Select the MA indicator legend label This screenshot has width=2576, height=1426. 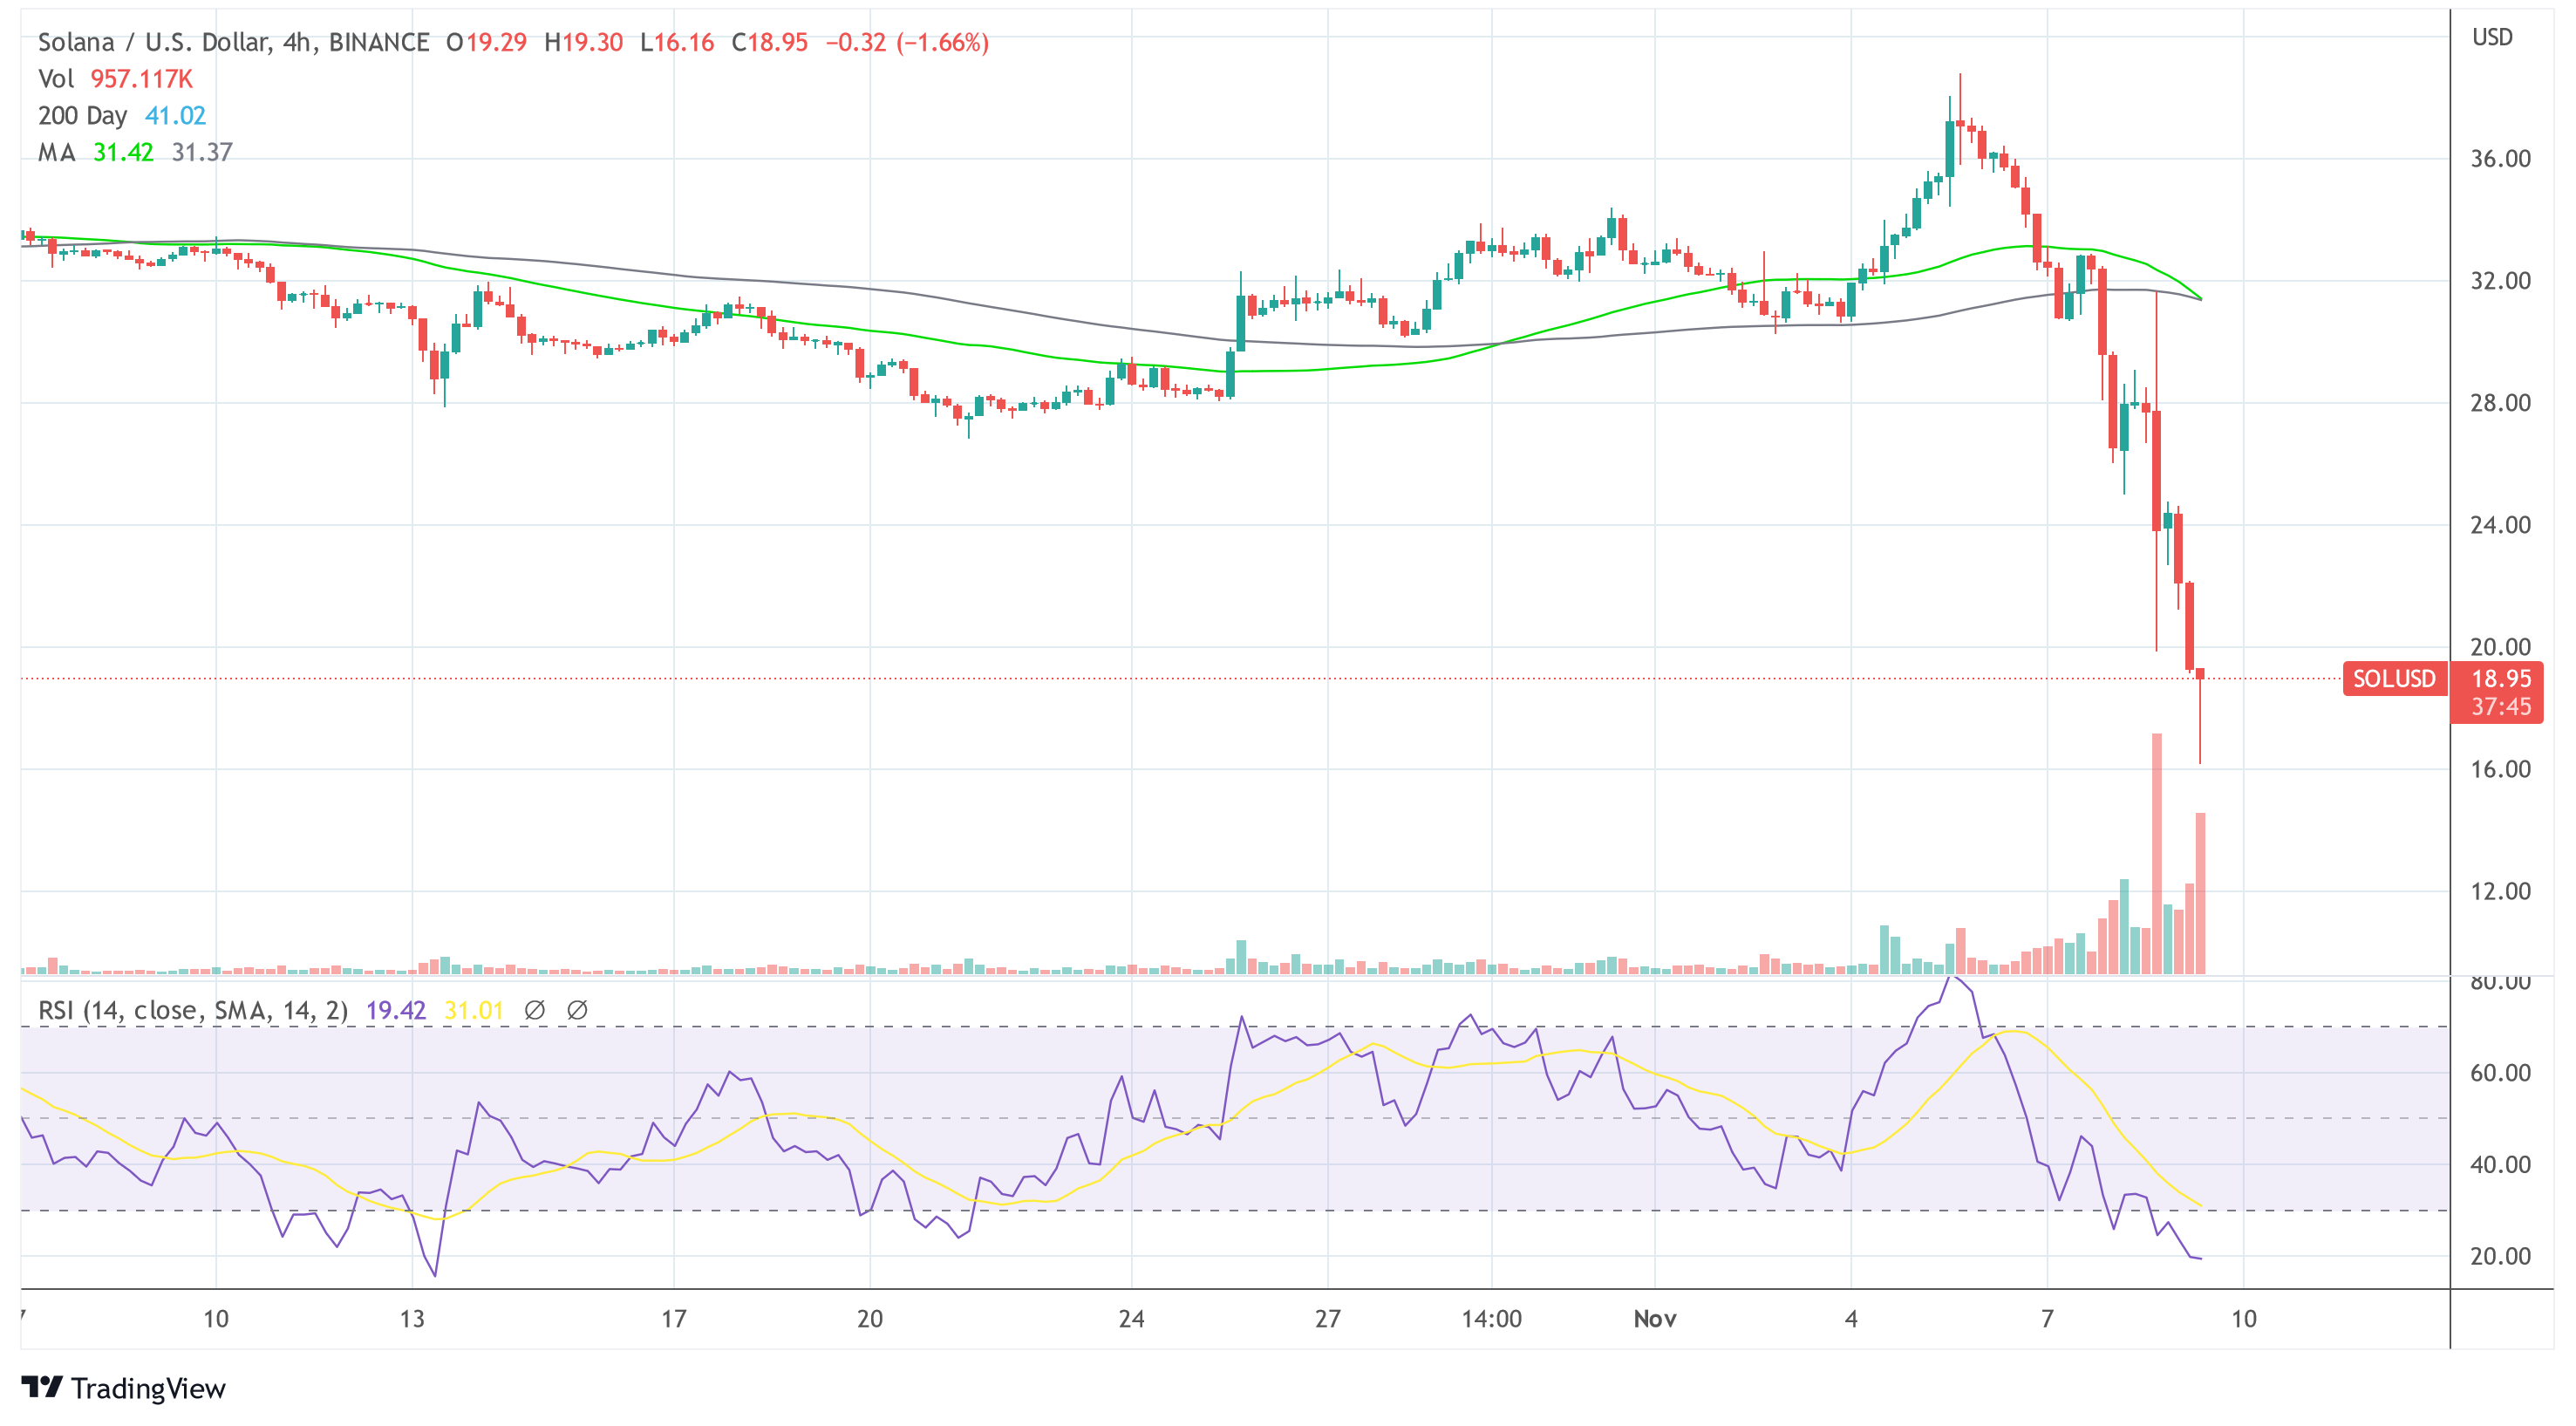pyautogui.click(x=56, y=152)
